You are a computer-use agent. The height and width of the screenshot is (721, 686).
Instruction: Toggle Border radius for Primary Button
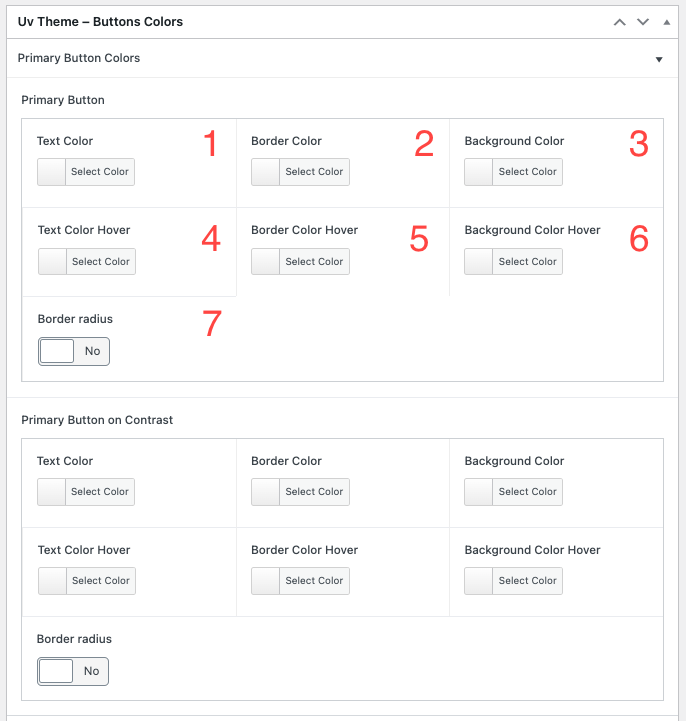[x=74, y=352]
